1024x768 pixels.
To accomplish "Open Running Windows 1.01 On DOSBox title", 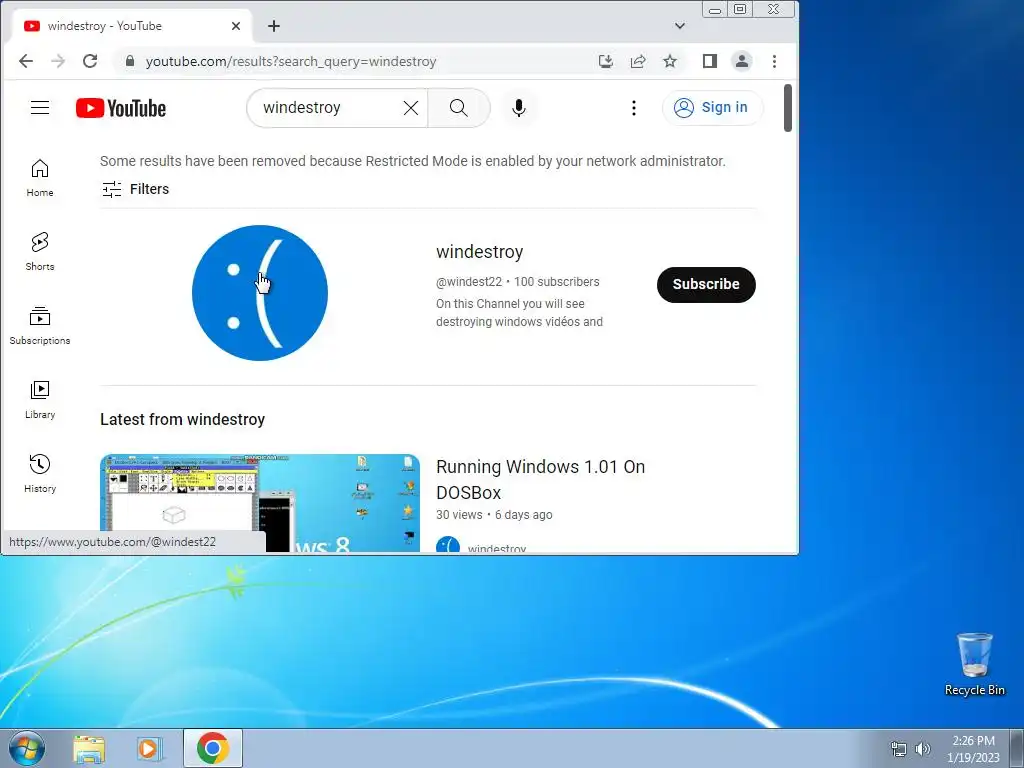I will pyautogui.click(x=540, y=479).
